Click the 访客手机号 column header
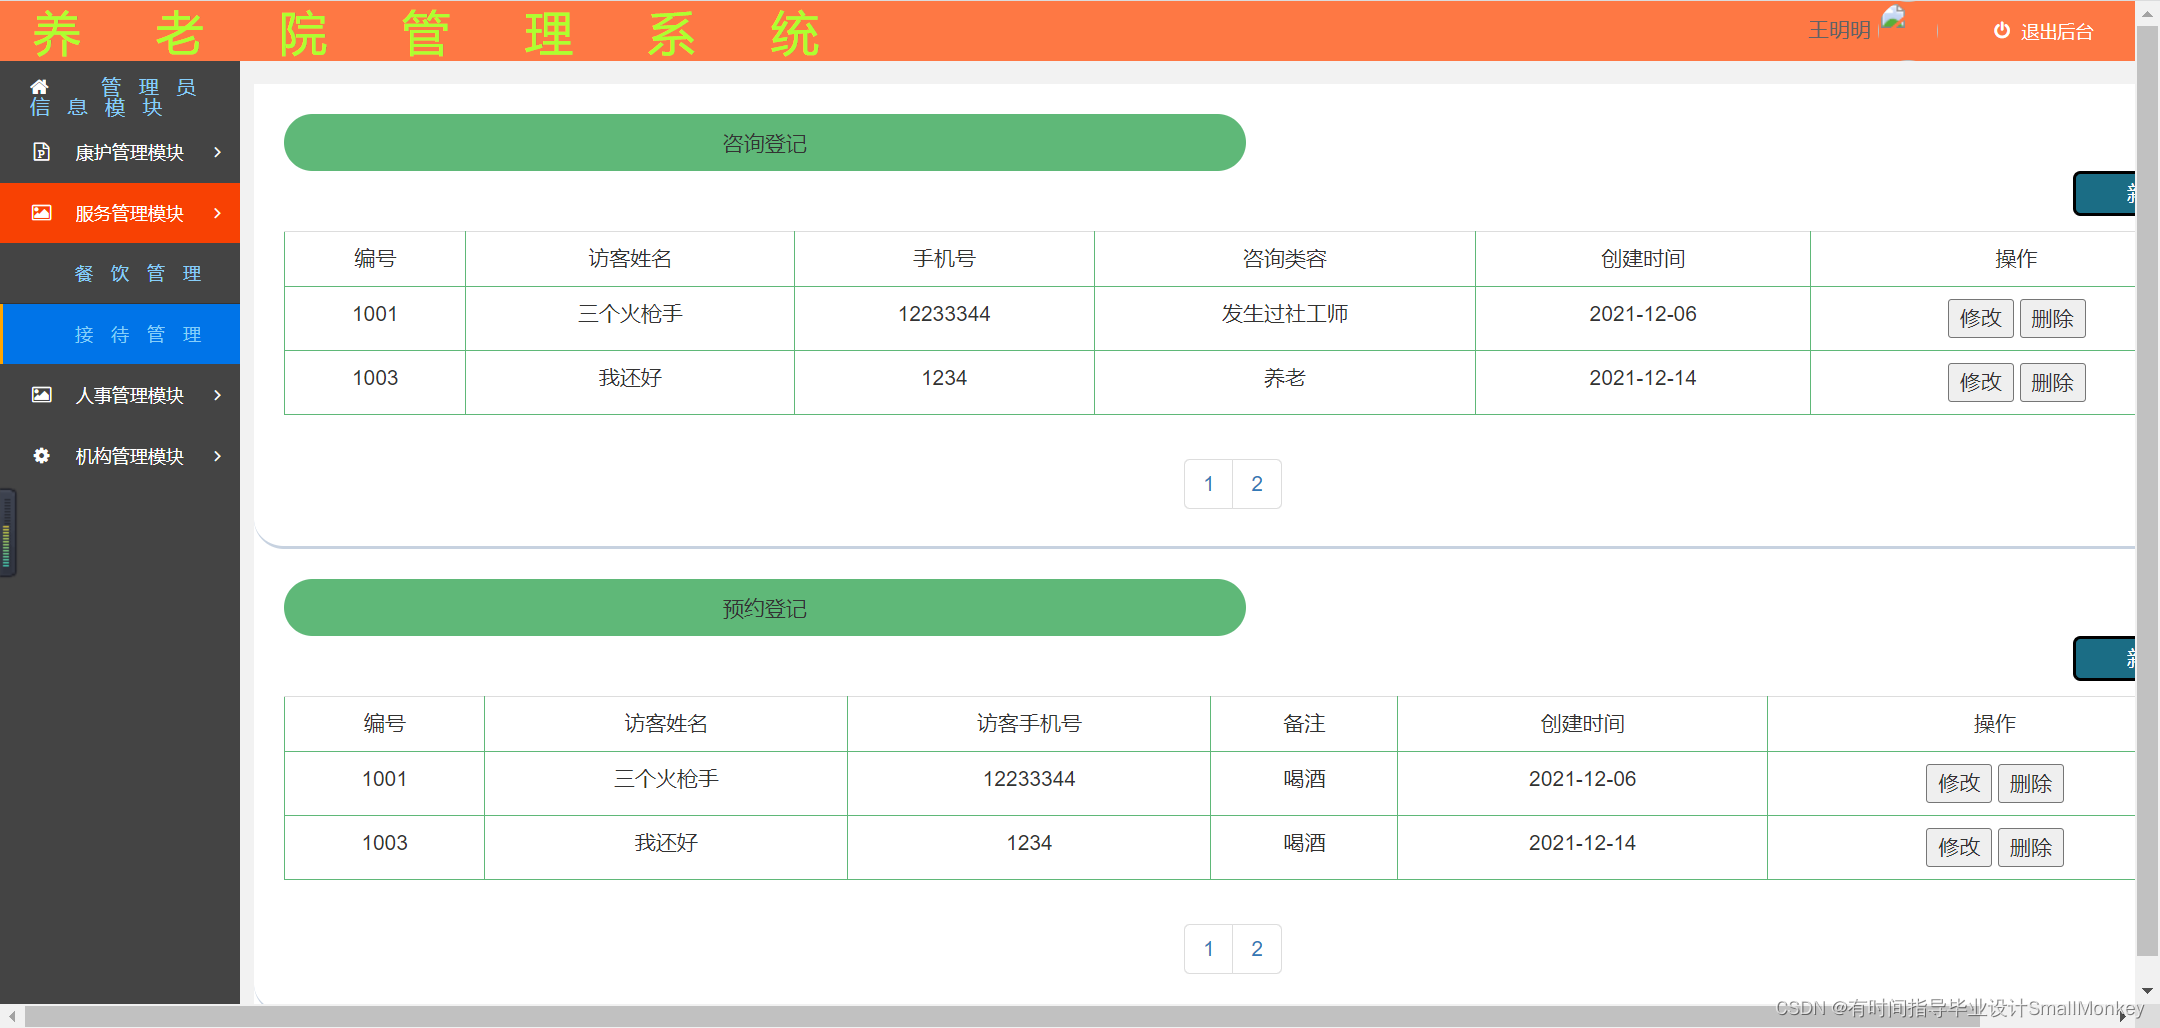 1029,724
